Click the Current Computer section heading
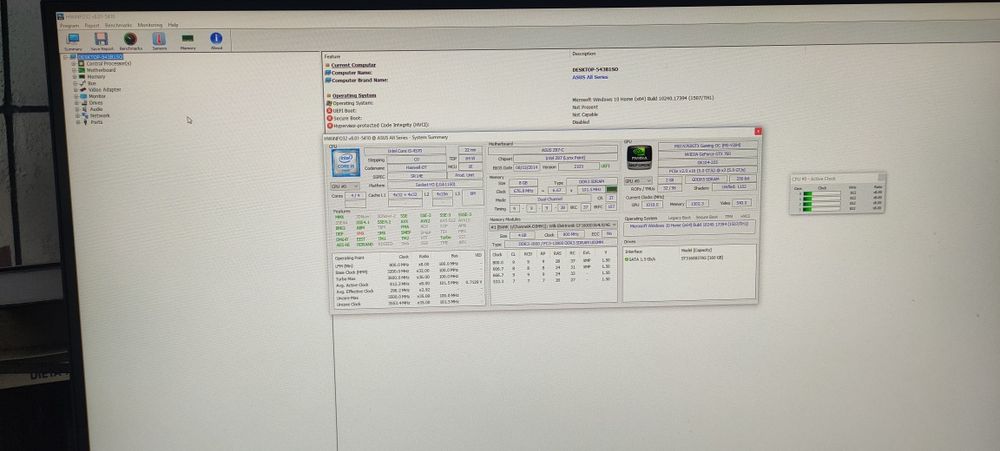Viewport: 1000px width, 451px height. (x=353, y=65)
